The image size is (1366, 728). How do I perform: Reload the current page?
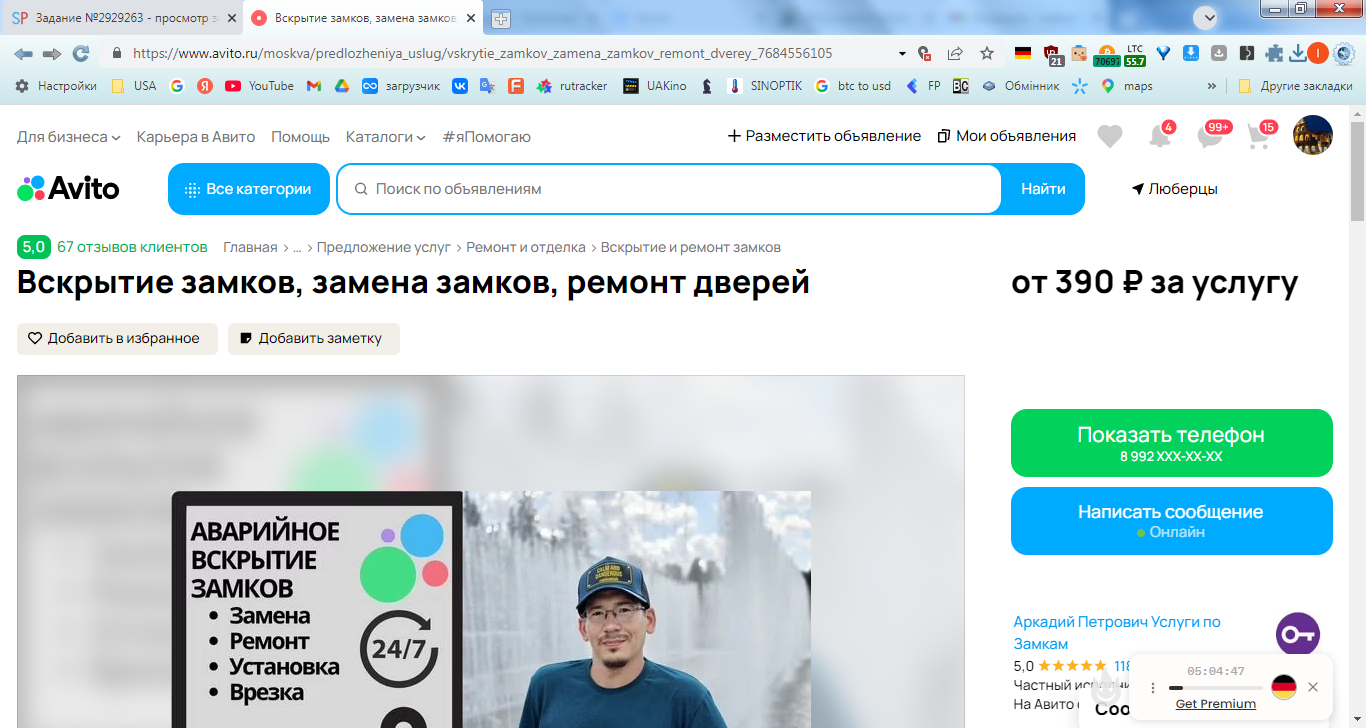81,53
